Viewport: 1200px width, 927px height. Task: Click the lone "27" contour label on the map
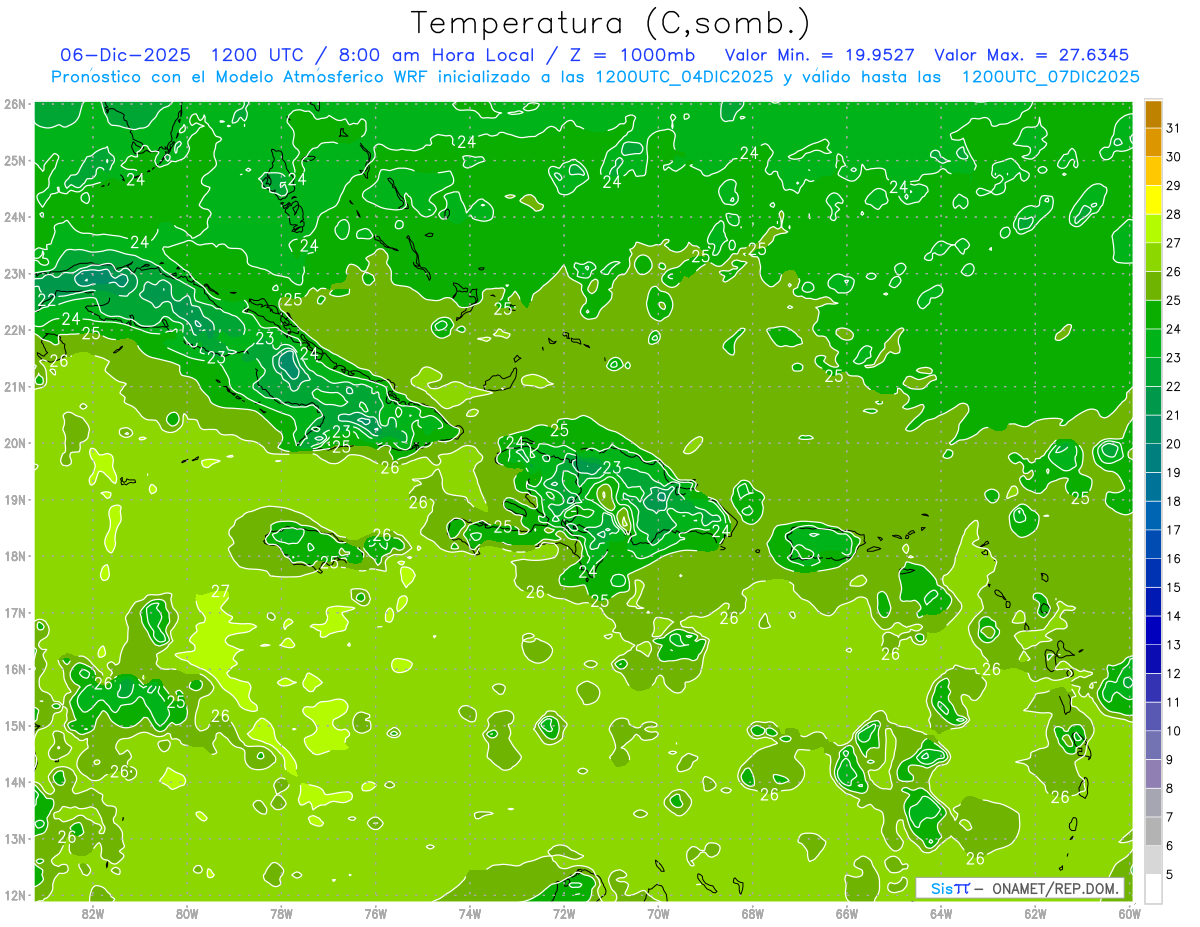pyautogui.click(x=221, y=591)
